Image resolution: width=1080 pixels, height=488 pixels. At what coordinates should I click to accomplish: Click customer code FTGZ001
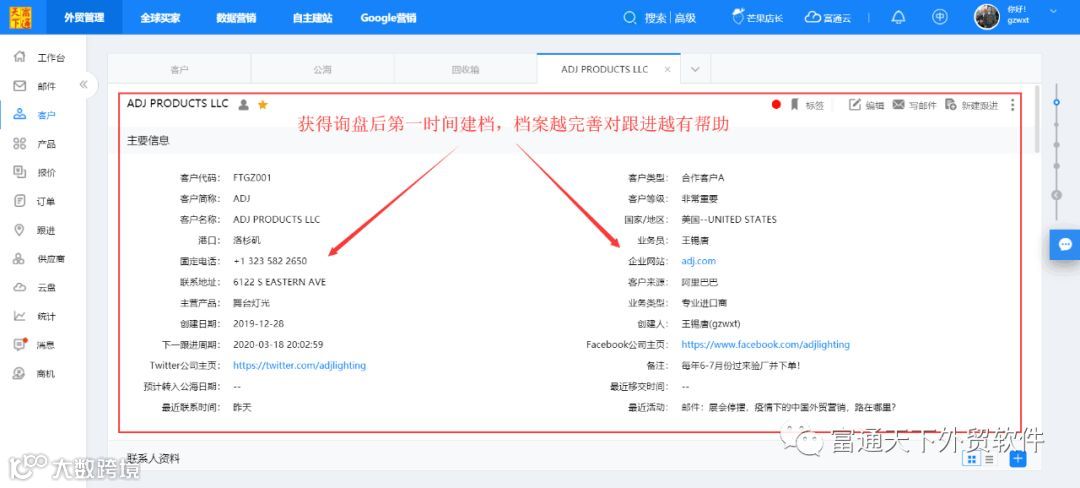tap(252, 178)
